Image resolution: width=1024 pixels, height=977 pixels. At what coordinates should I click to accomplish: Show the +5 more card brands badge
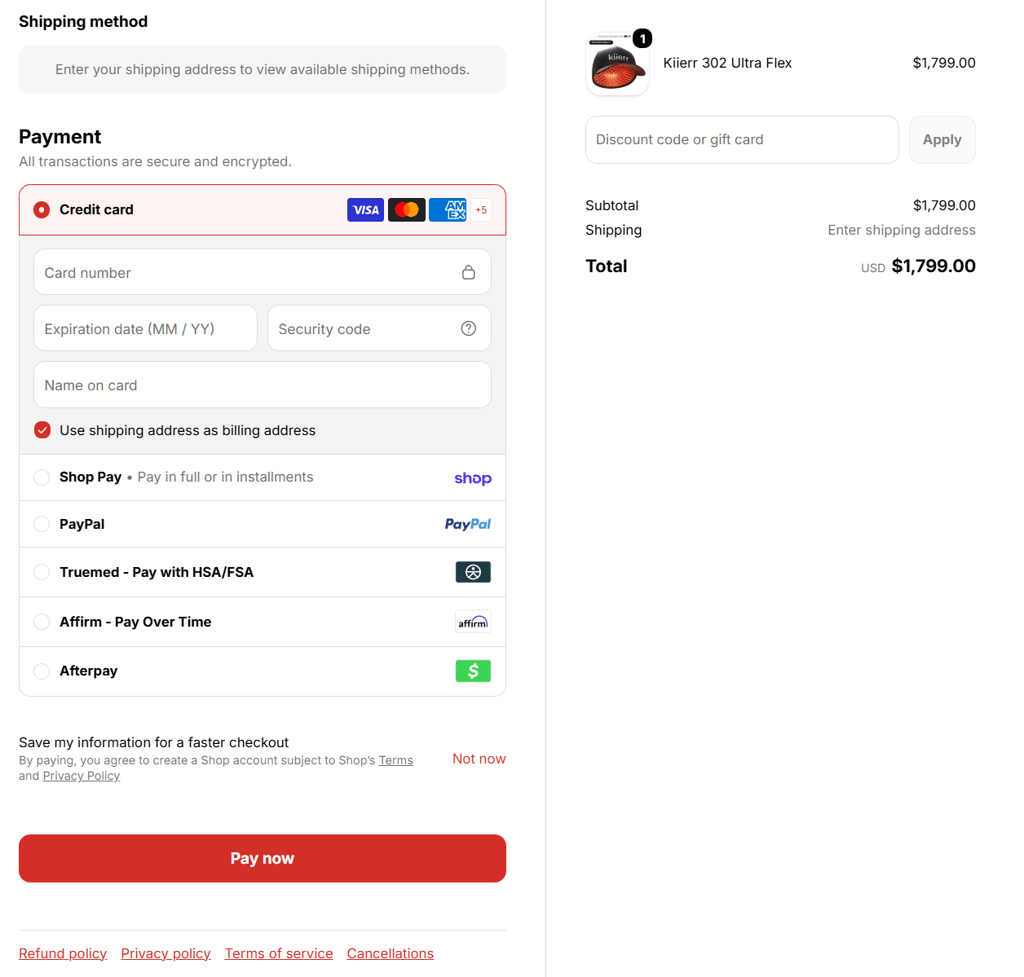tap(481, 210)
